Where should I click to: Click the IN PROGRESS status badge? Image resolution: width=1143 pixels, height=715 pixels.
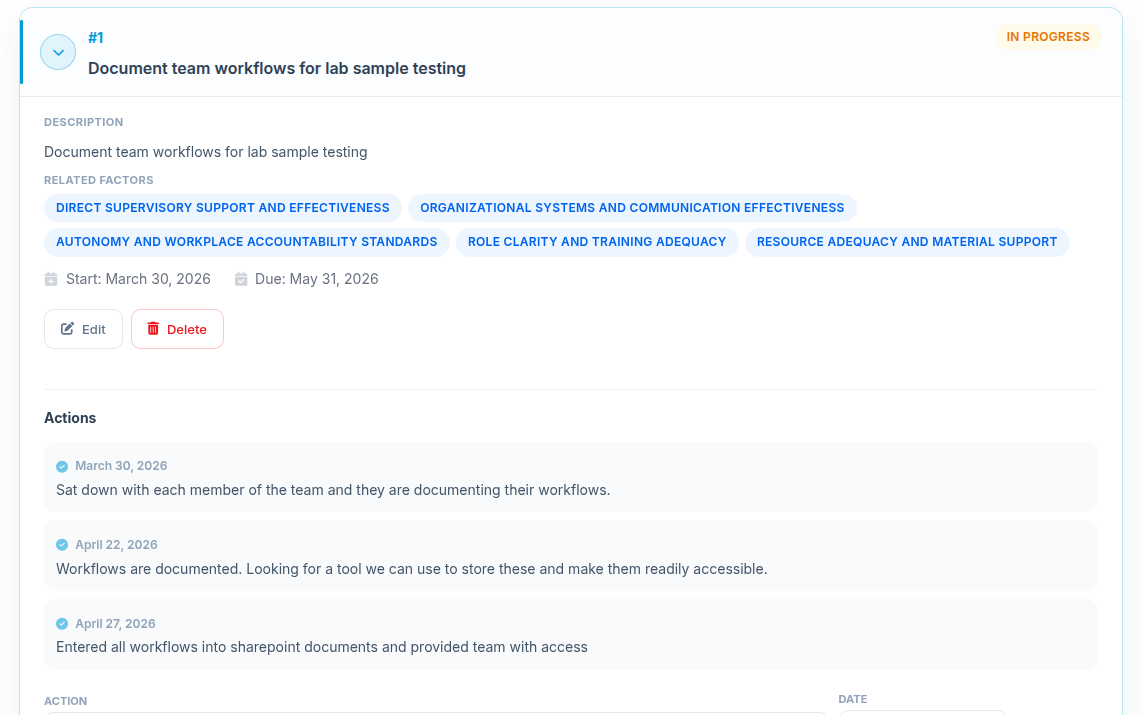[x=1048, y=37]
